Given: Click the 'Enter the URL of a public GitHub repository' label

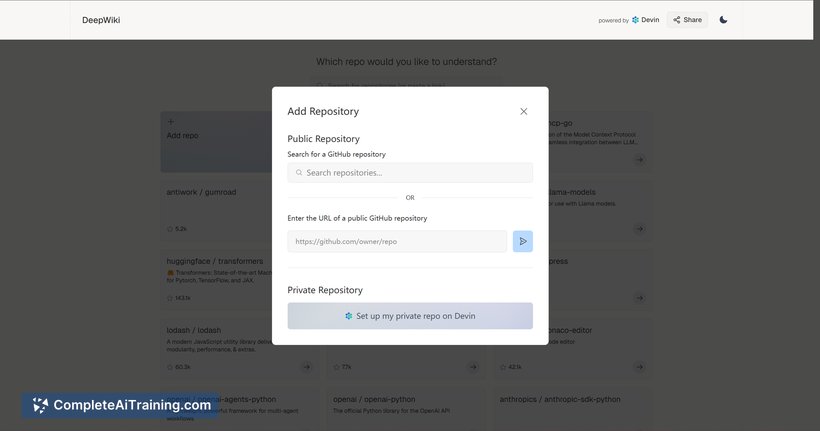Looking at the screenshot, I should click(x=357, y=218).
